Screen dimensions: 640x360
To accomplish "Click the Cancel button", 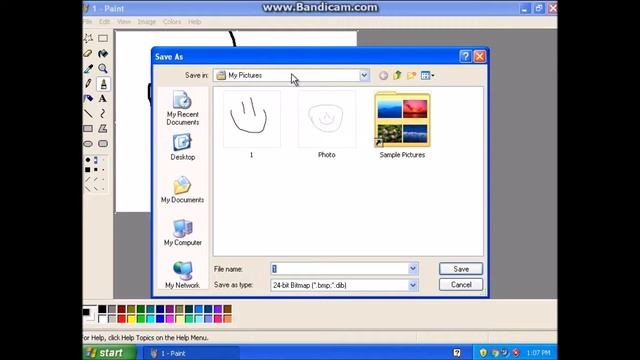I will click(x=461, y=284).
